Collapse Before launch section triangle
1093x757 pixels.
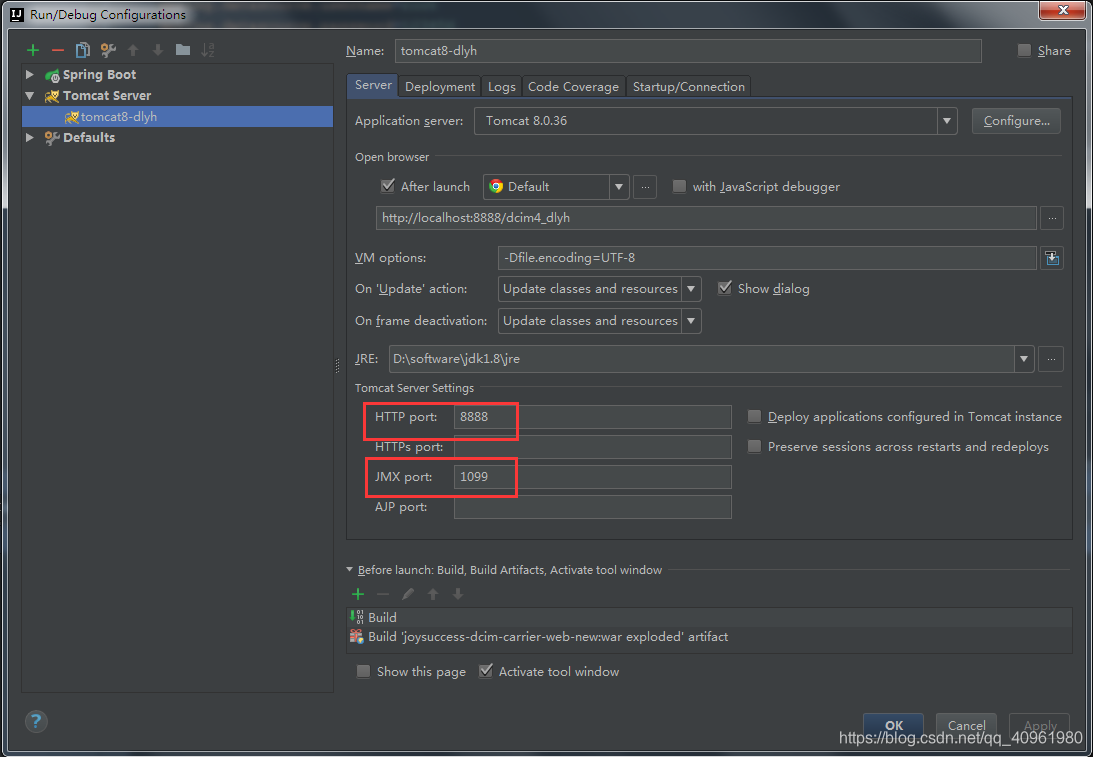[x=350, y=569]
